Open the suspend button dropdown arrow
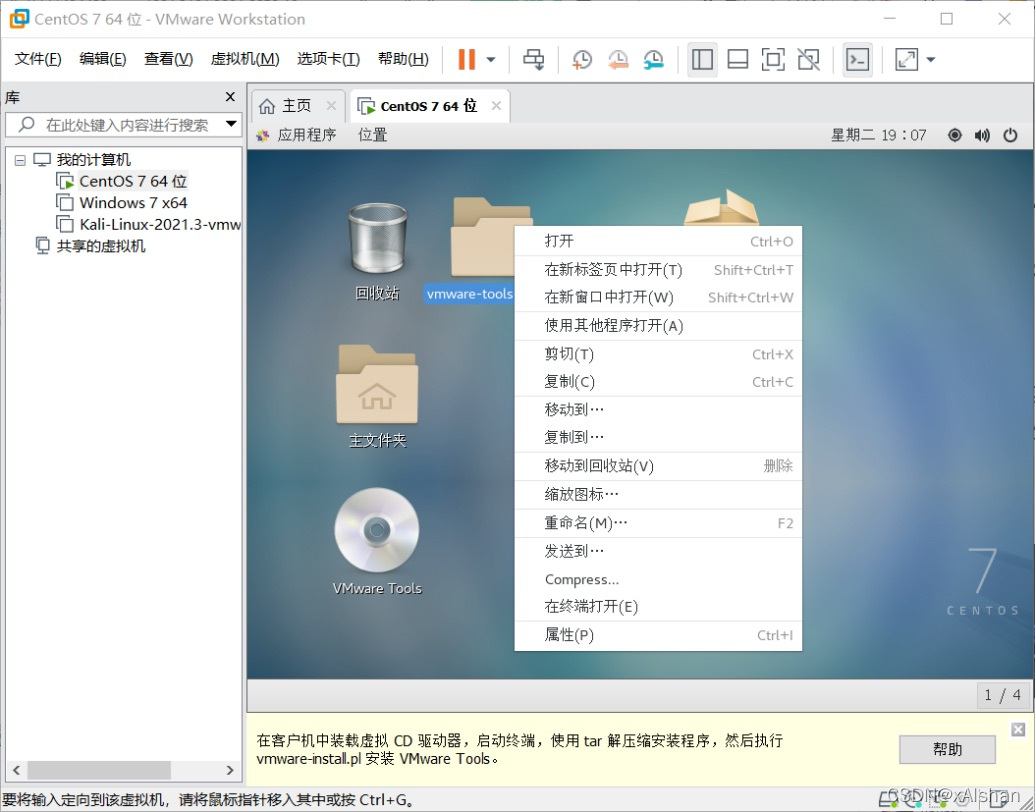This screenshot has height=812, width=1035. pyautogui.click(x=492, y=59)
